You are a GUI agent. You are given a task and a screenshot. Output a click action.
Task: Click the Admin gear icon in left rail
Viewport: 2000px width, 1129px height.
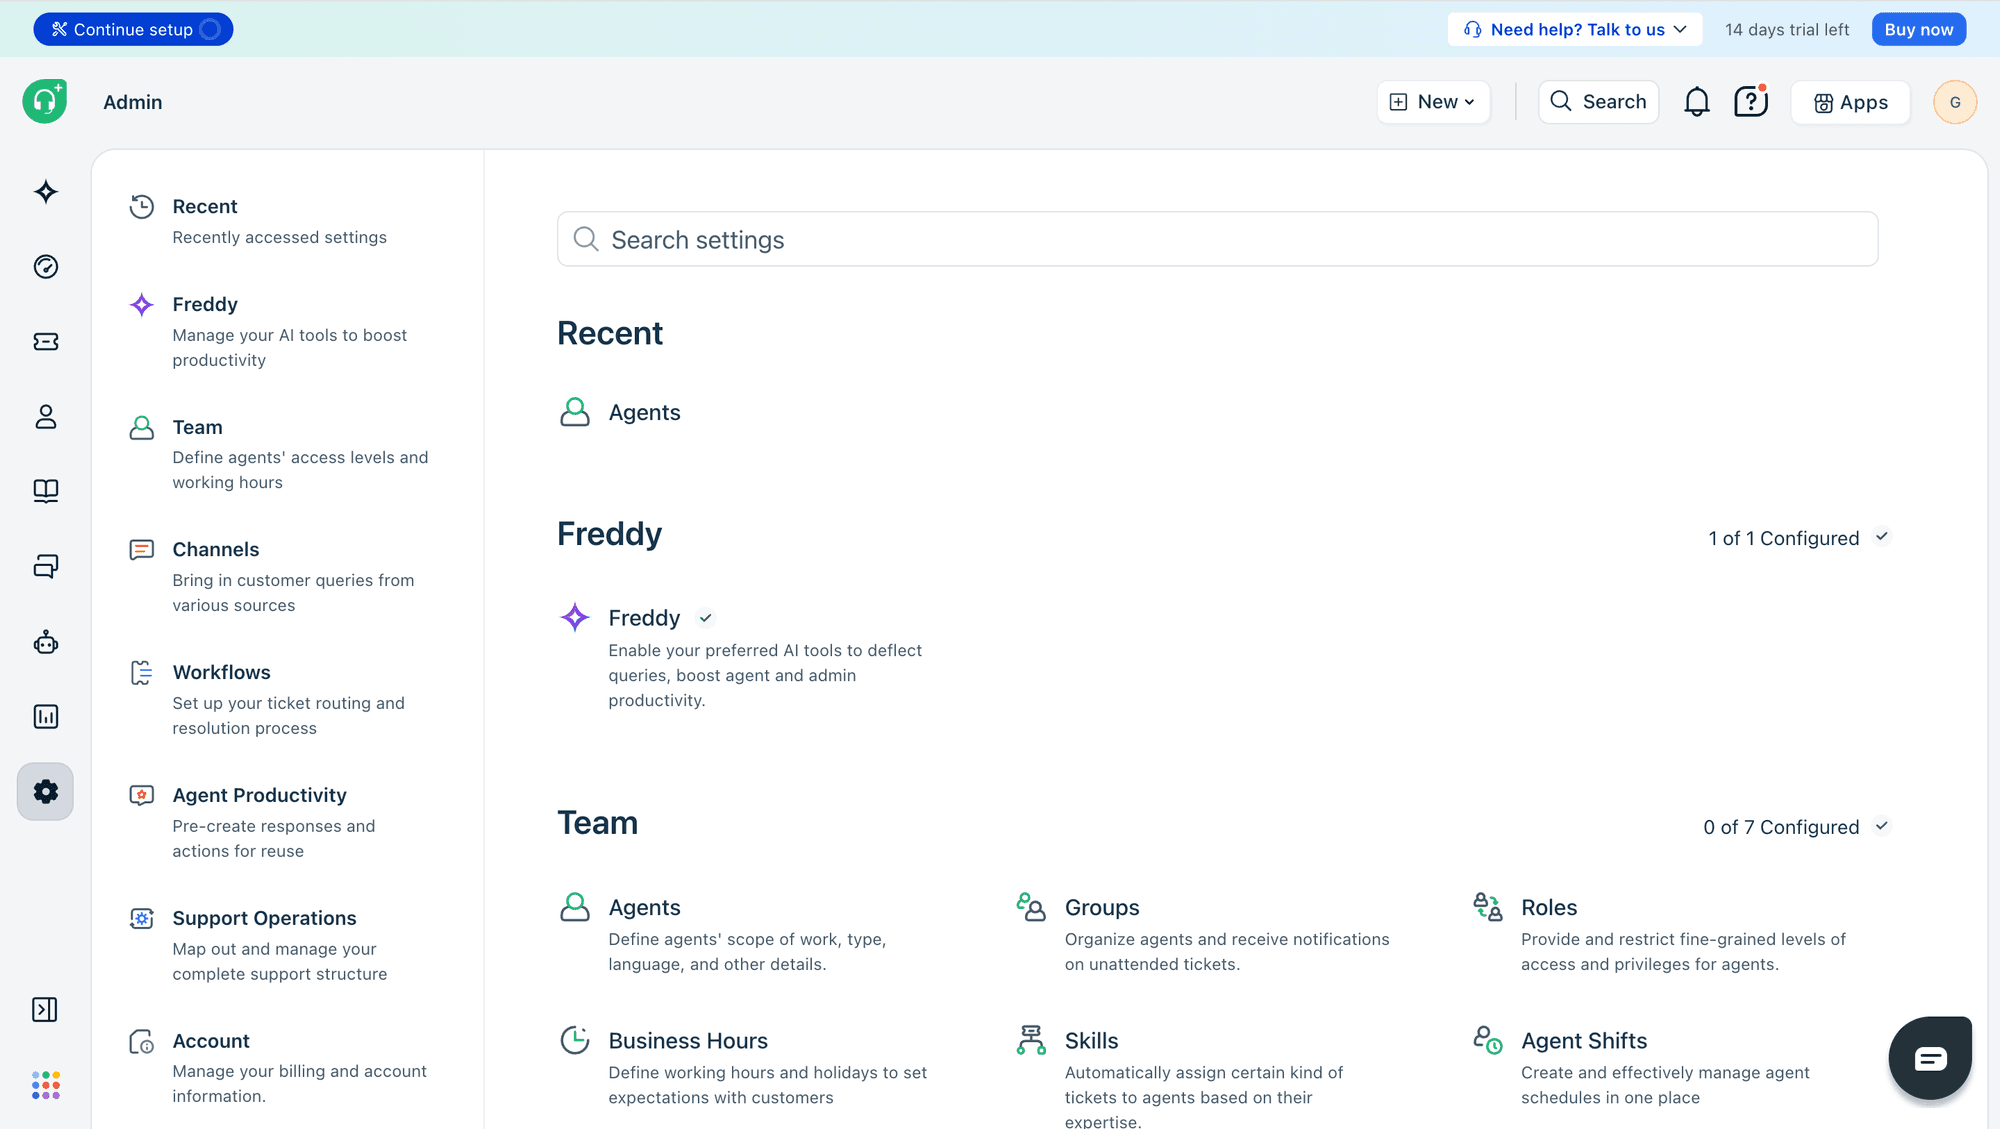[x=46, y=792]
